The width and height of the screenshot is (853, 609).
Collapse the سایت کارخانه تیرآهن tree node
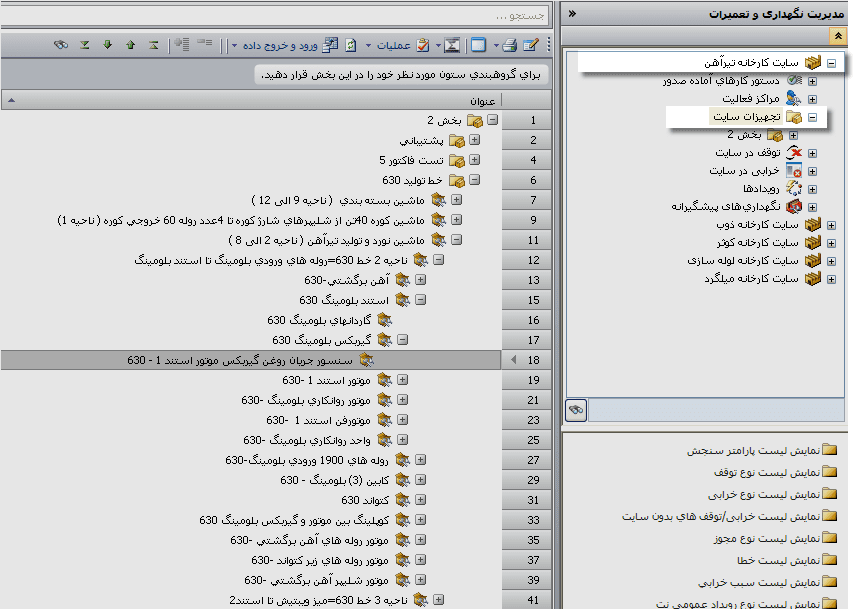coord(831,63)
